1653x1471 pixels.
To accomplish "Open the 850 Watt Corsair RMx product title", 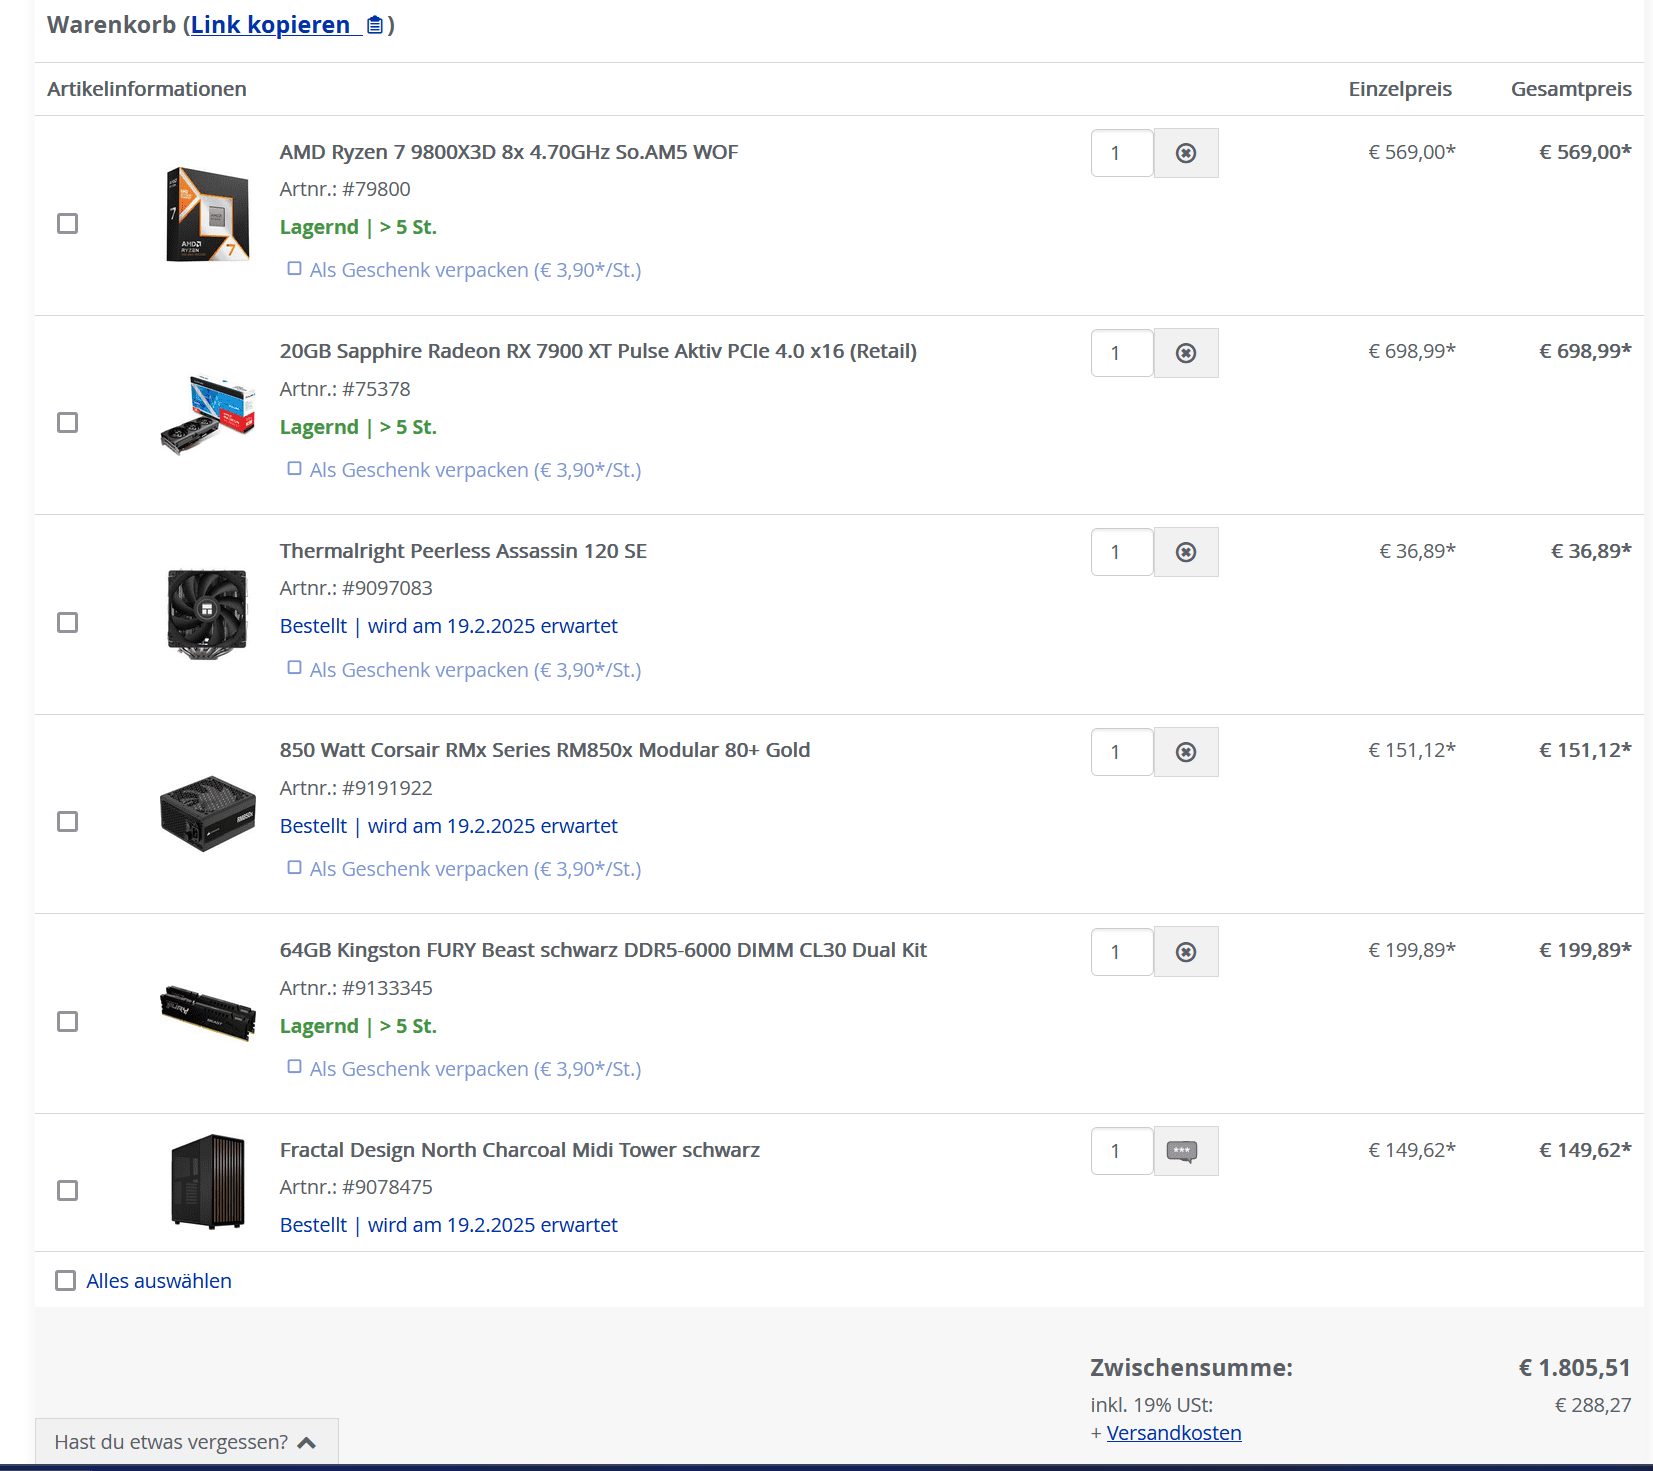I will coord(545,750).
